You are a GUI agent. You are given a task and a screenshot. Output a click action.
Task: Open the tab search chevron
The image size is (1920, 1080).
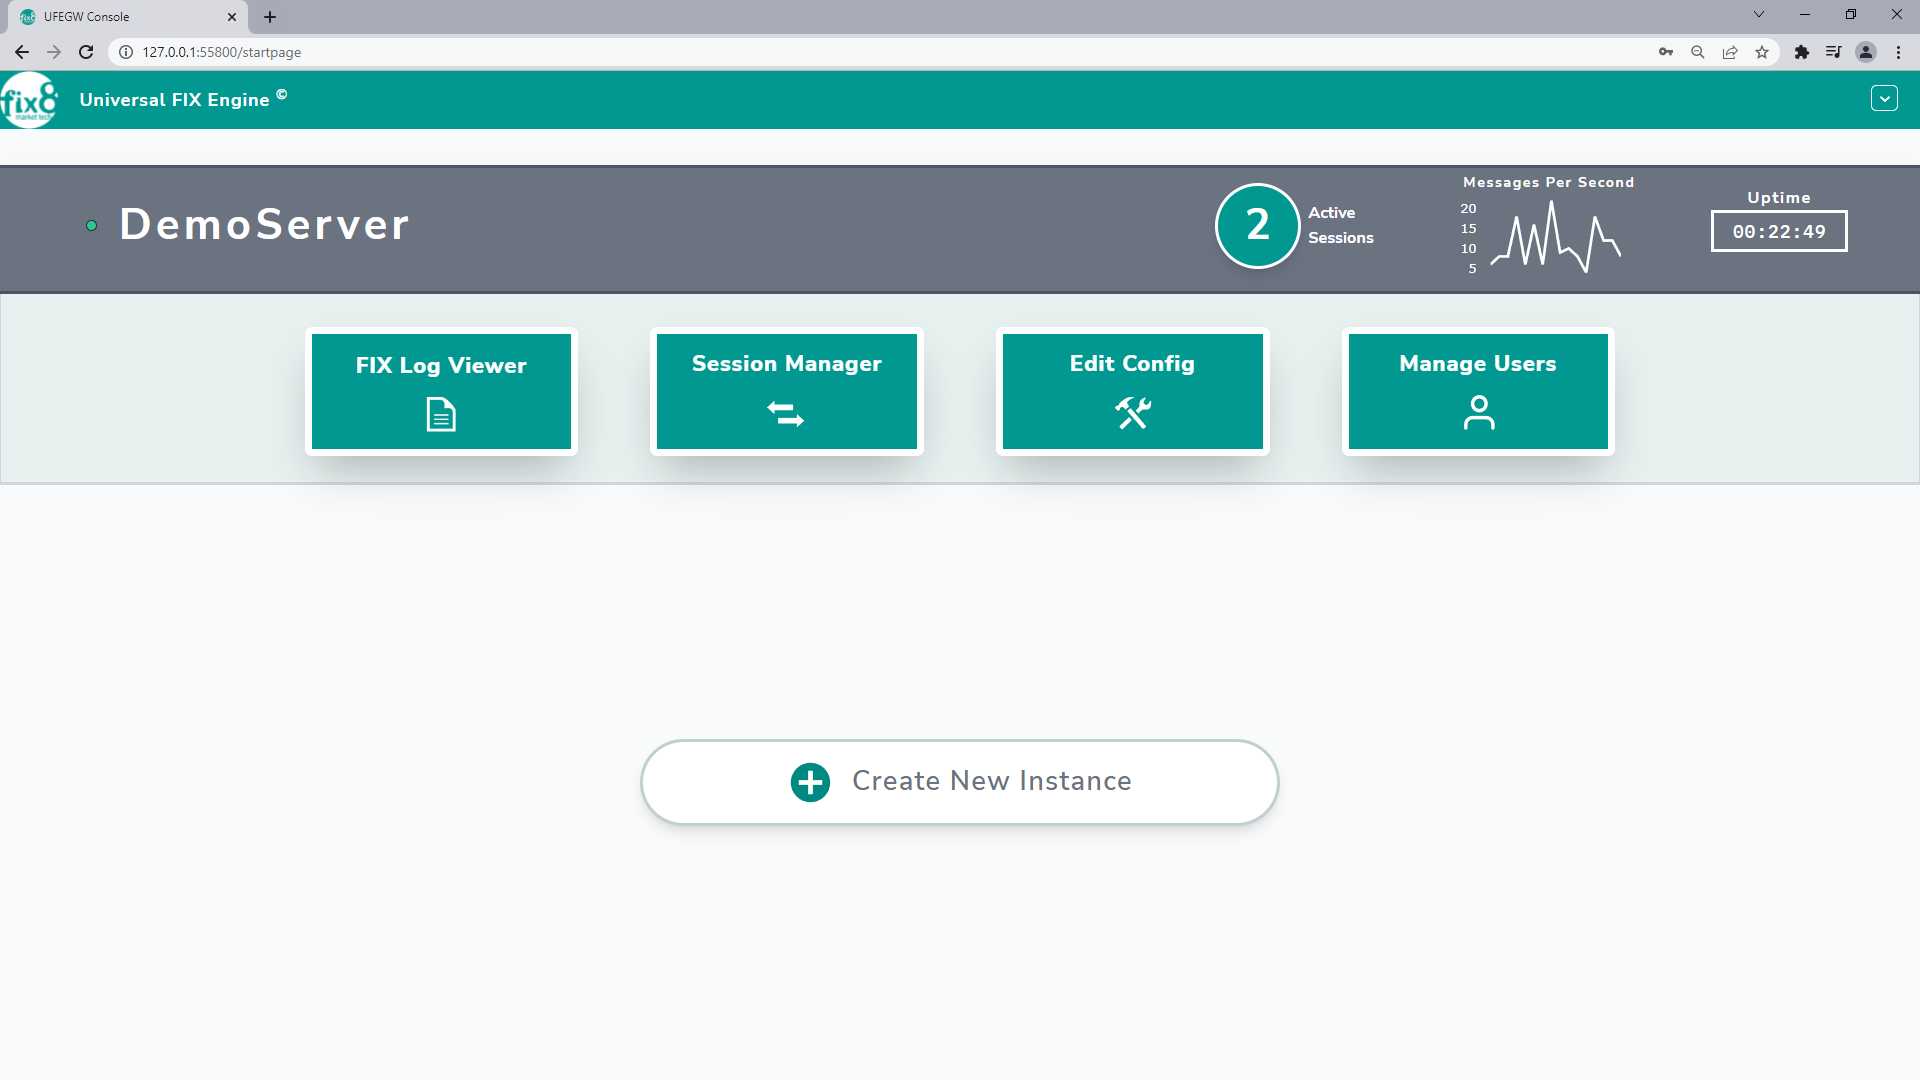tap(1759, 14)
